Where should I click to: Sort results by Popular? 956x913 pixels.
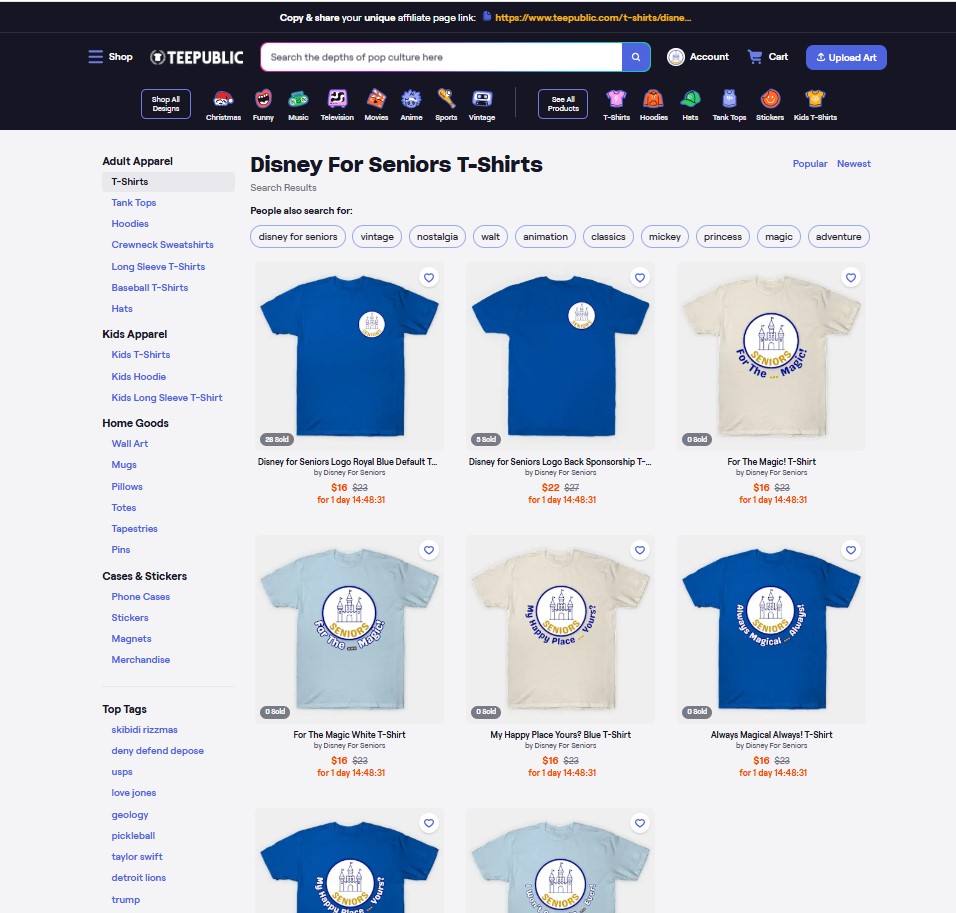pyautogui.click(x=810, y=163)
